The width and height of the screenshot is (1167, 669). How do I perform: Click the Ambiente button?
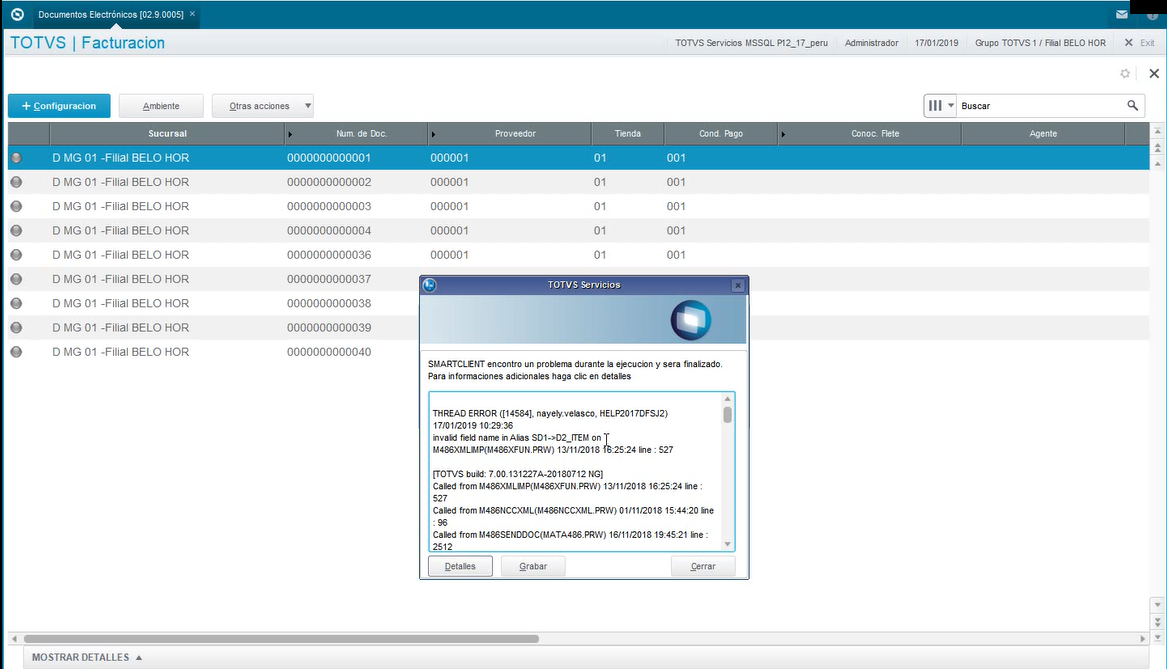[161, 106]
